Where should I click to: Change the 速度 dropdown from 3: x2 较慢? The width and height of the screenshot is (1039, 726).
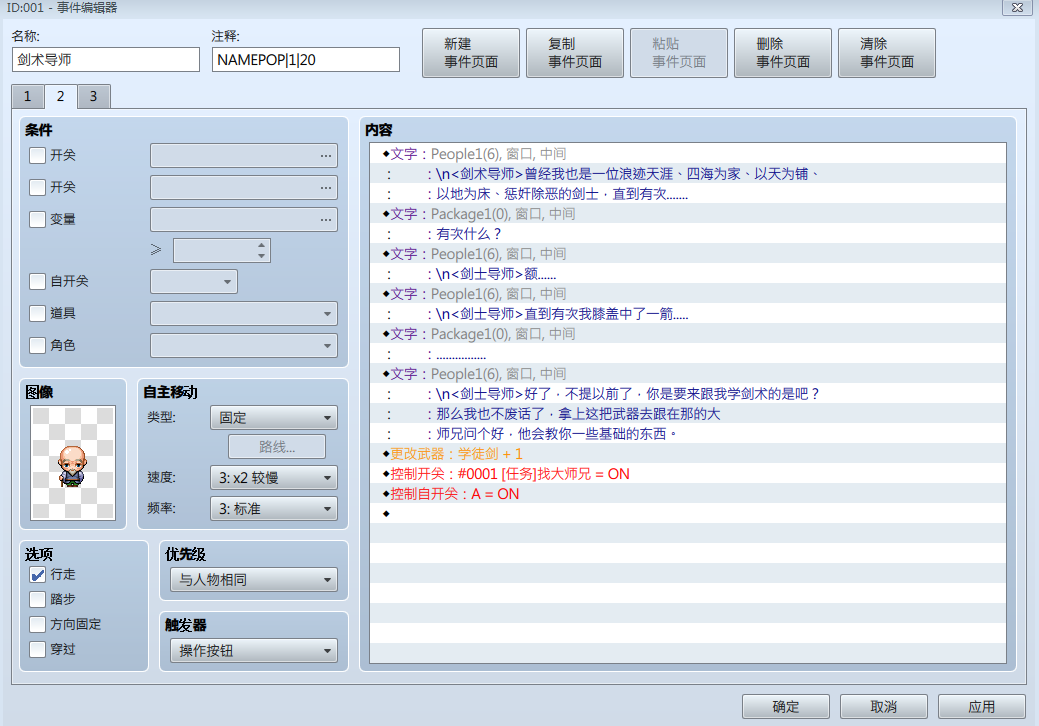[274, 478]
